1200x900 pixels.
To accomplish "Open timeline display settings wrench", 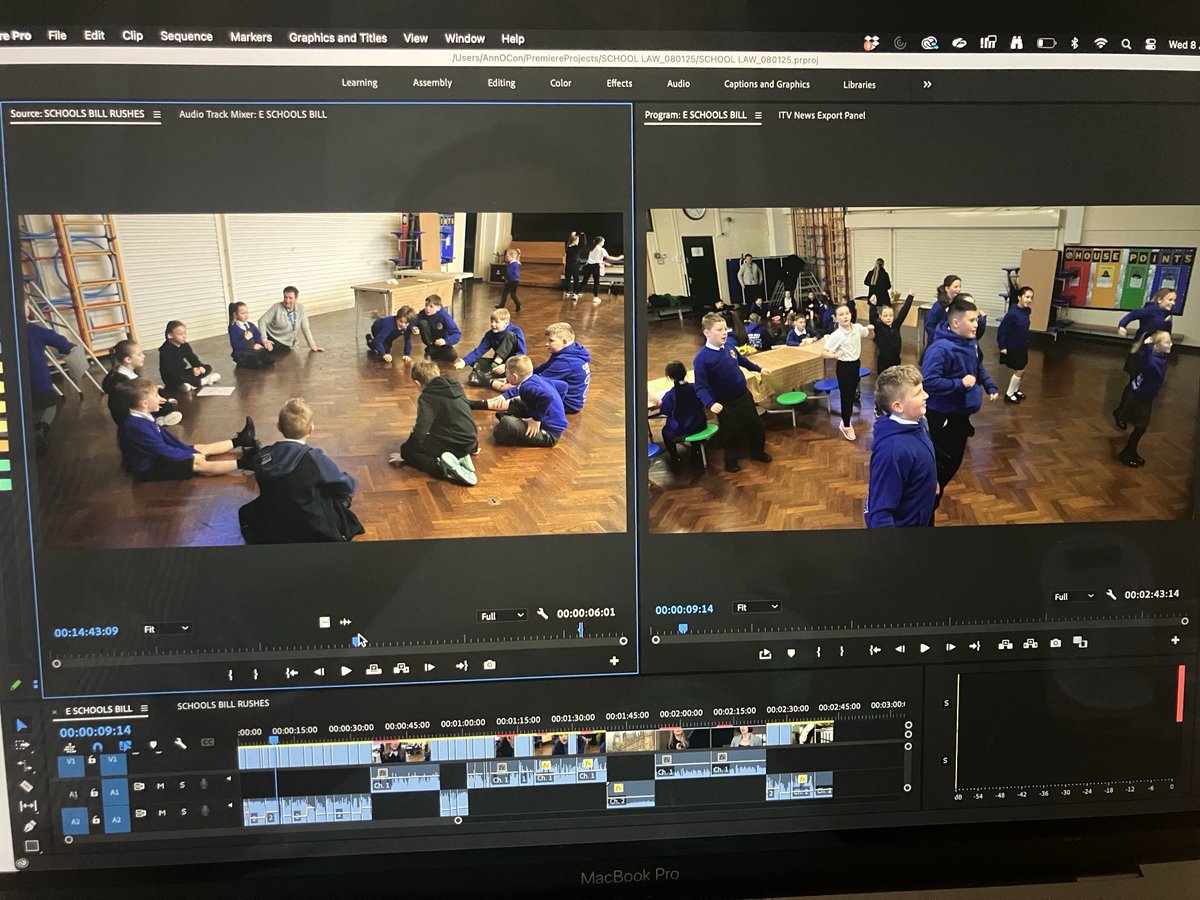I will [x=180, y=743].
